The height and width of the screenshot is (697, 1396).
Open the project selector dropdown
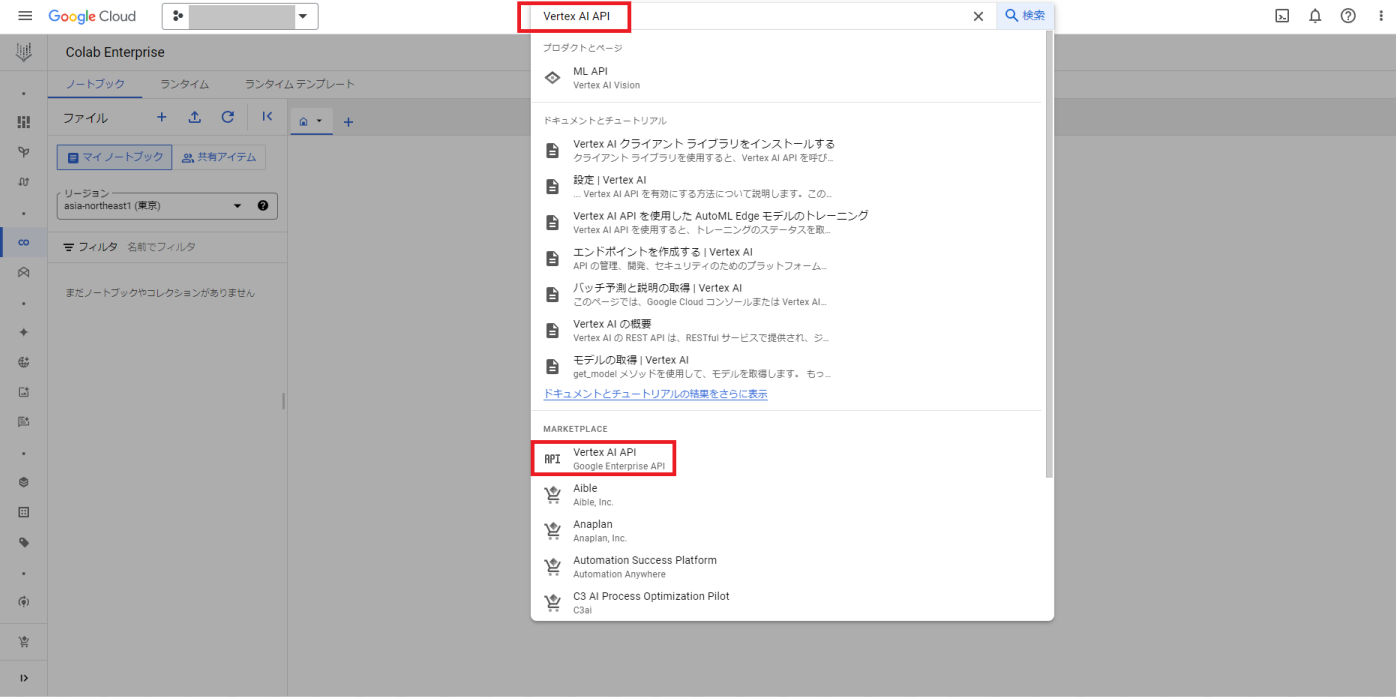(303, 16)
